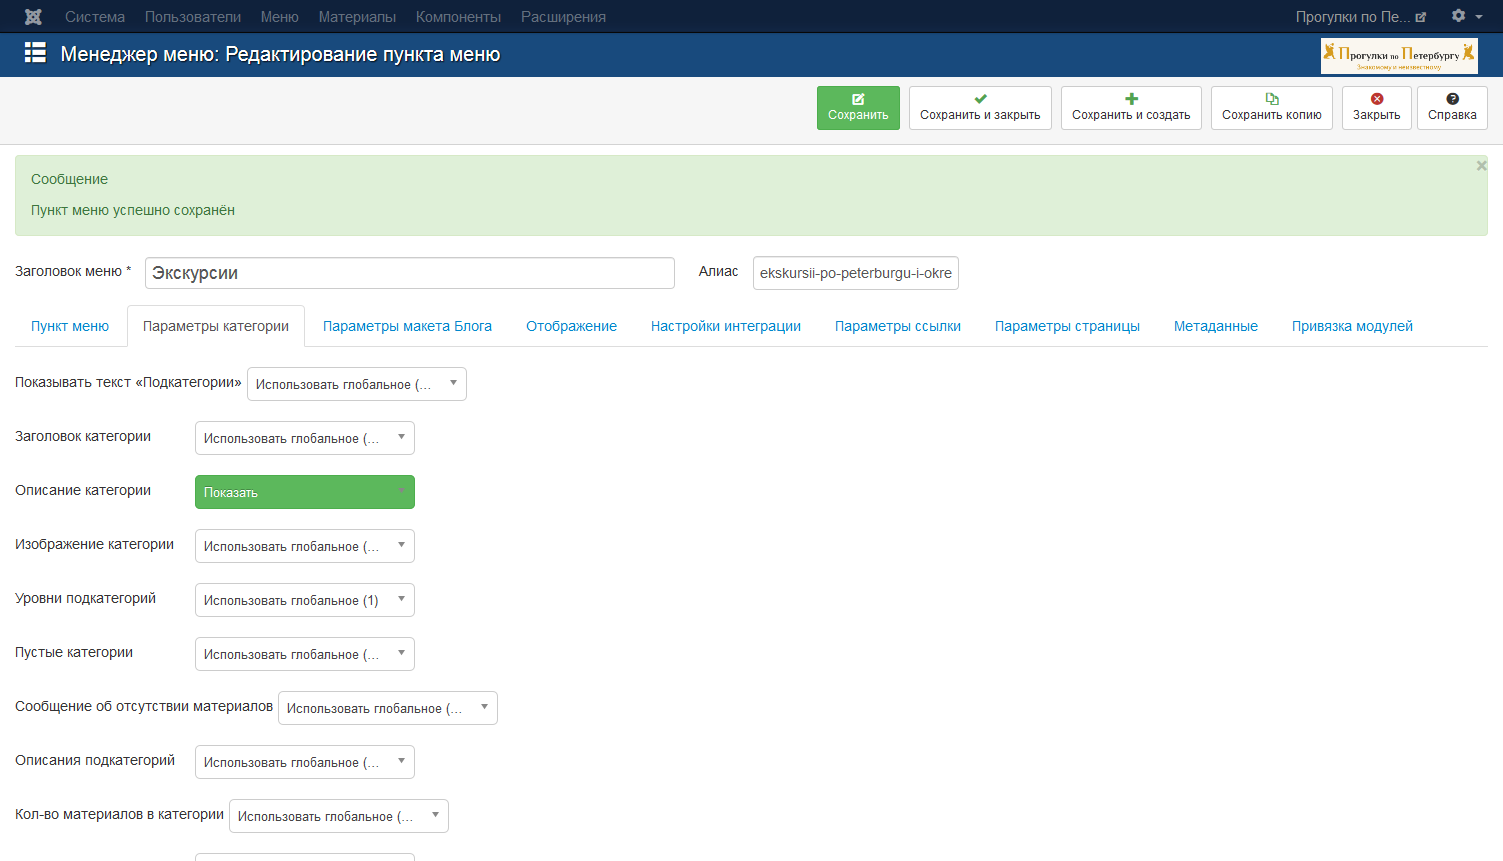Open the Меню menu in top bar
Viewport: 1503px width, 861px height.
point(280,17)
